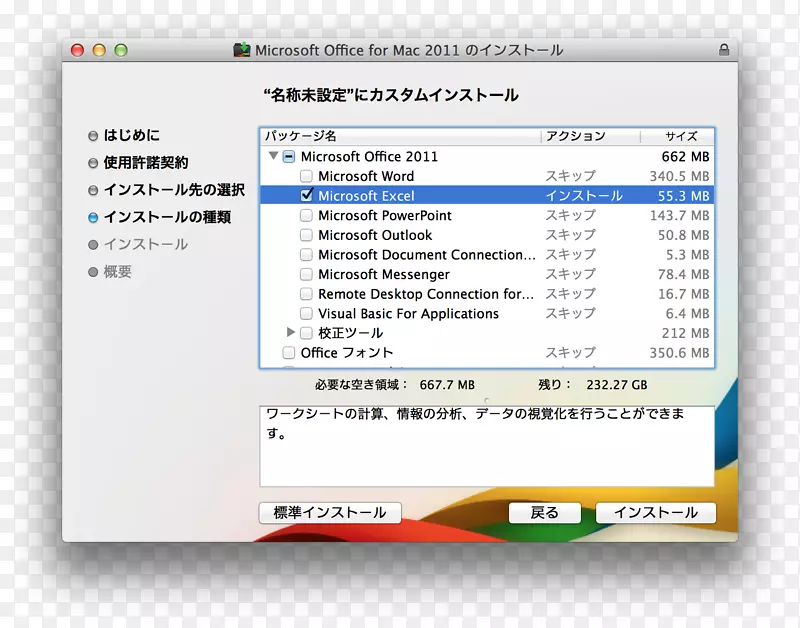Check the Office フォント package
This screenshot has height=628, width=800.
click(289, 352)
